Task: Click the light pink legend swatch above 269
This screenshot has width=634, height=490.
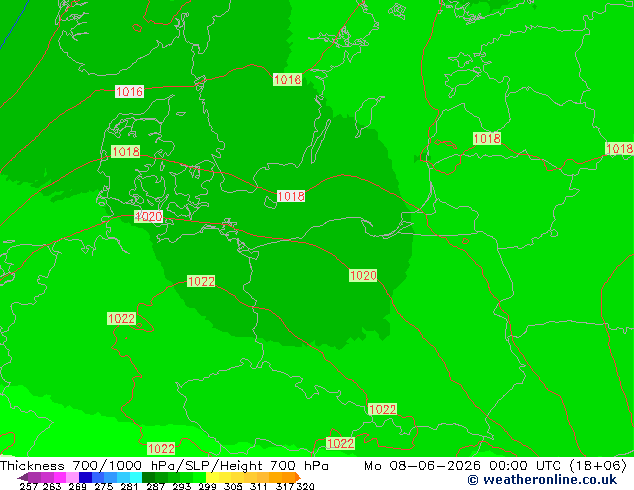Action: coord(72,477)
